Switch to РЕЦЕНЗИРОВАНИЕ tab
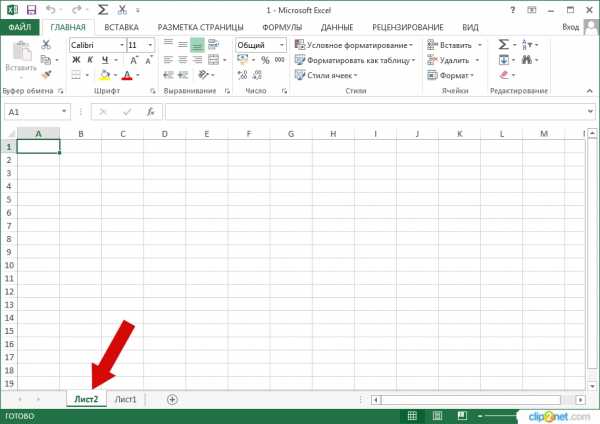The image size is (600, 424). [408, 27]
